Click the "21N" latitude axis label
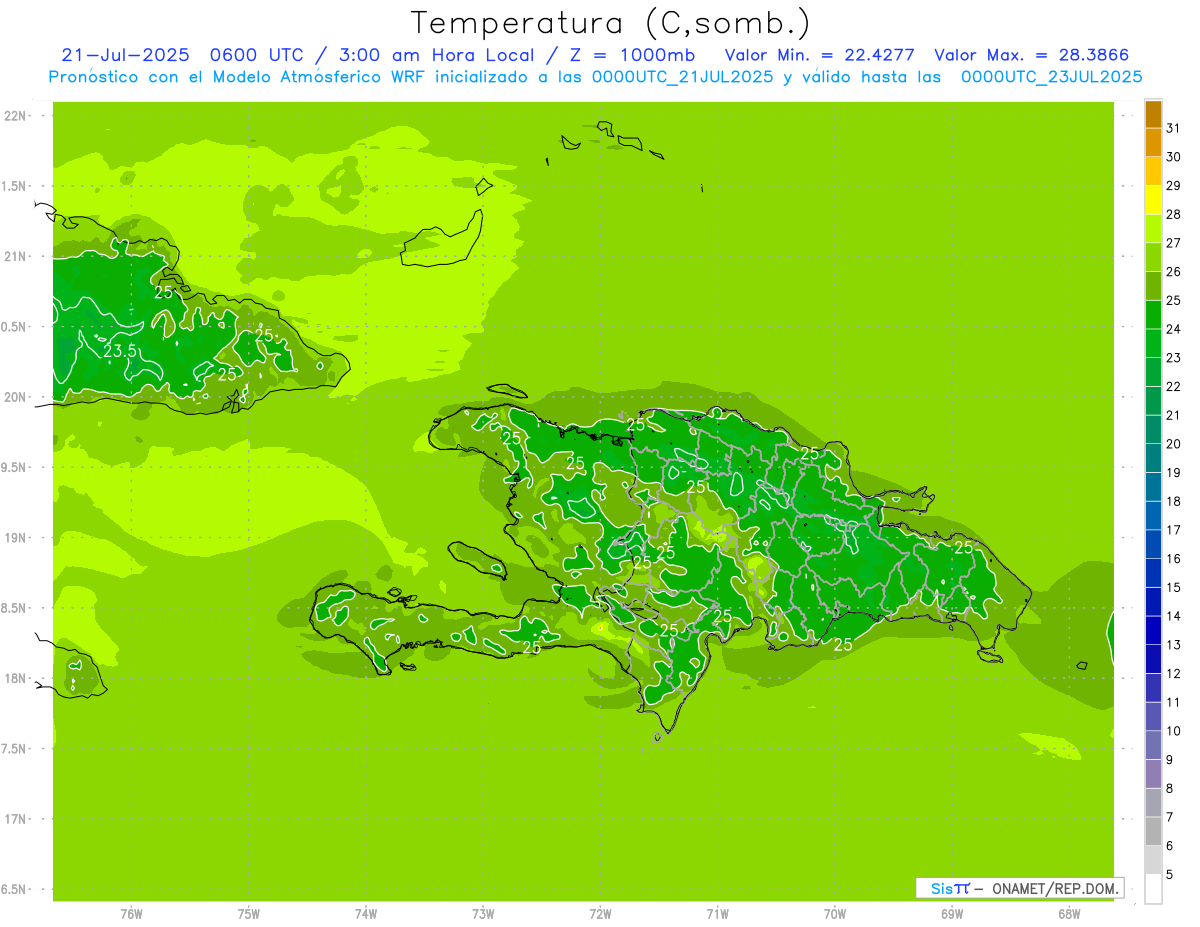The width and height of the screenshot is (1200, 927). 17,257
